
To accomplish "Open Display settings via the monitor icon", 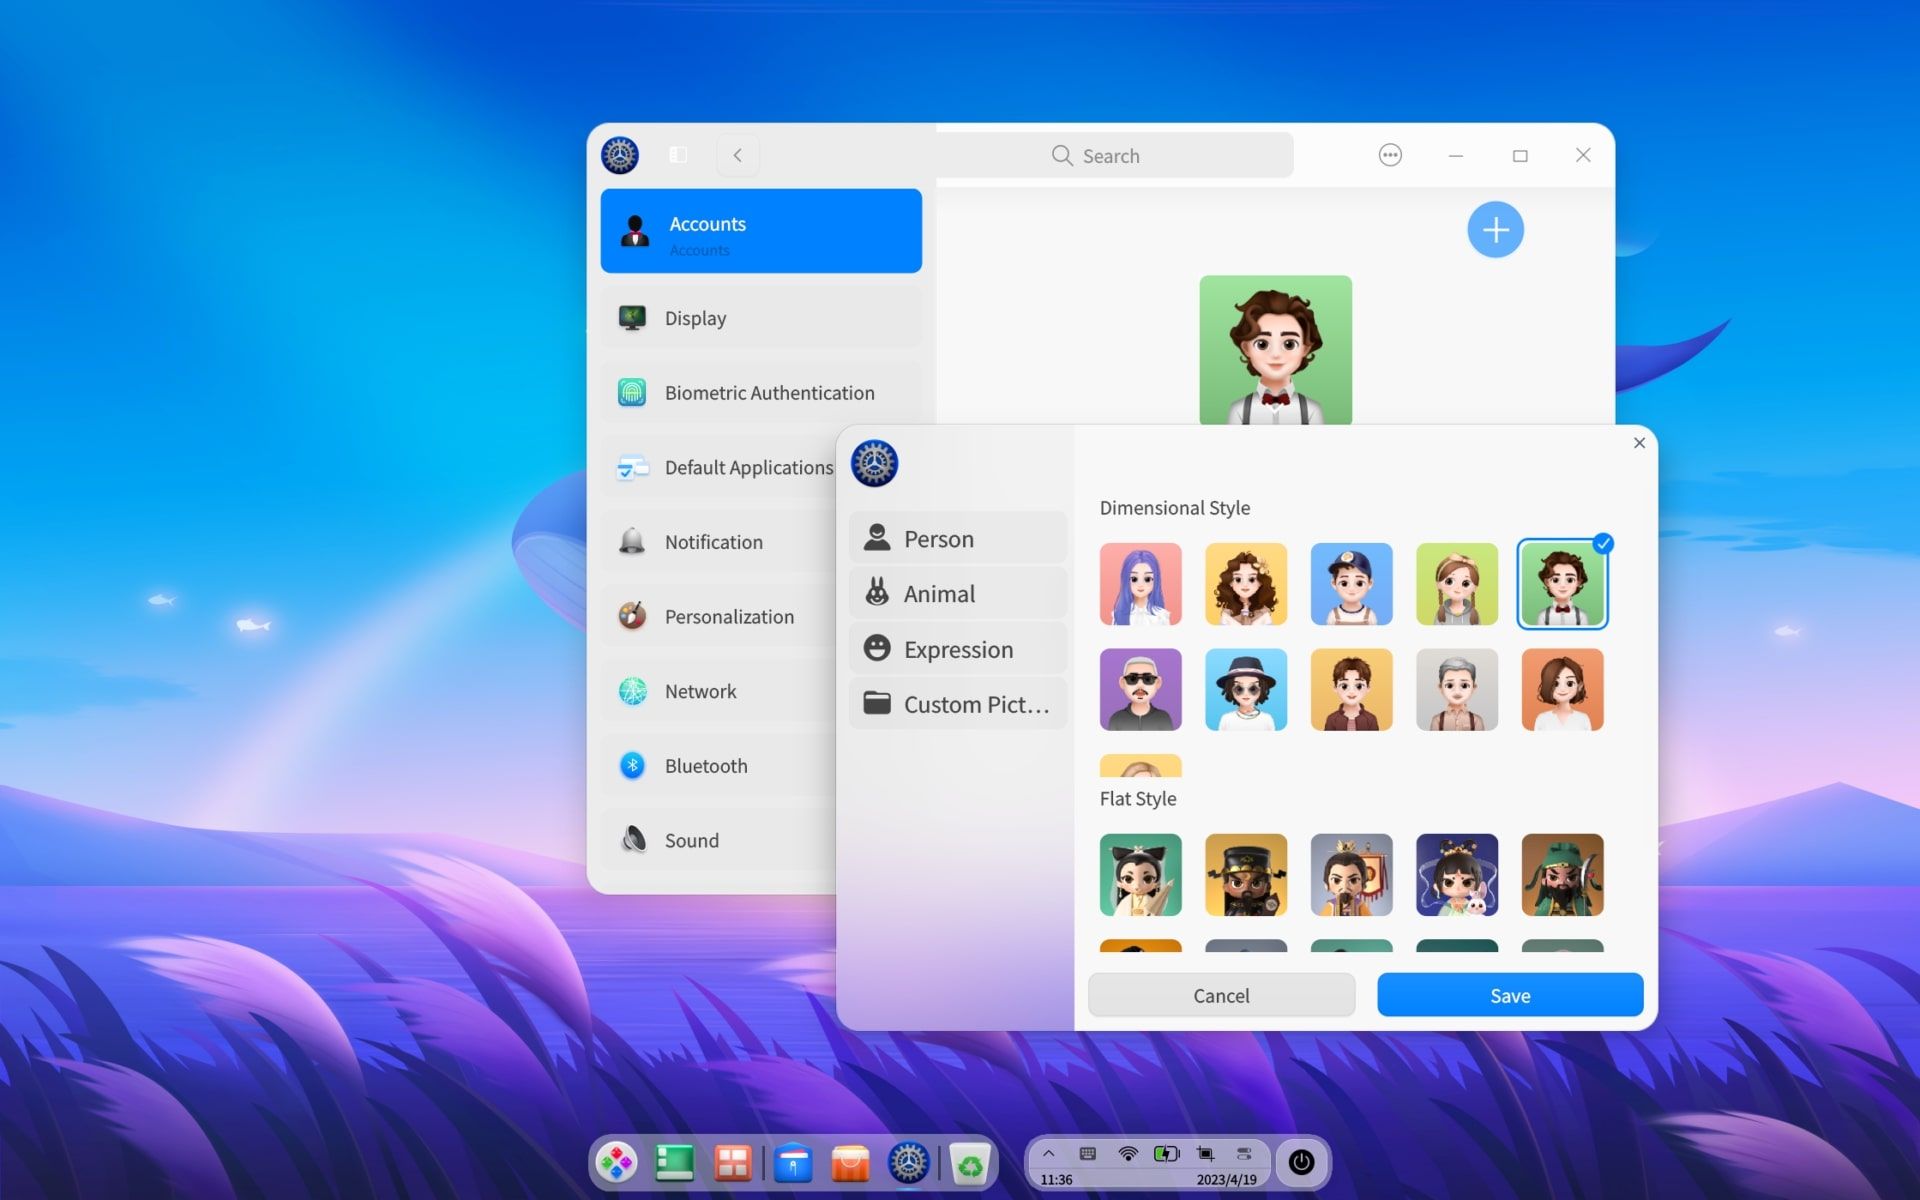I will point(633,317).
